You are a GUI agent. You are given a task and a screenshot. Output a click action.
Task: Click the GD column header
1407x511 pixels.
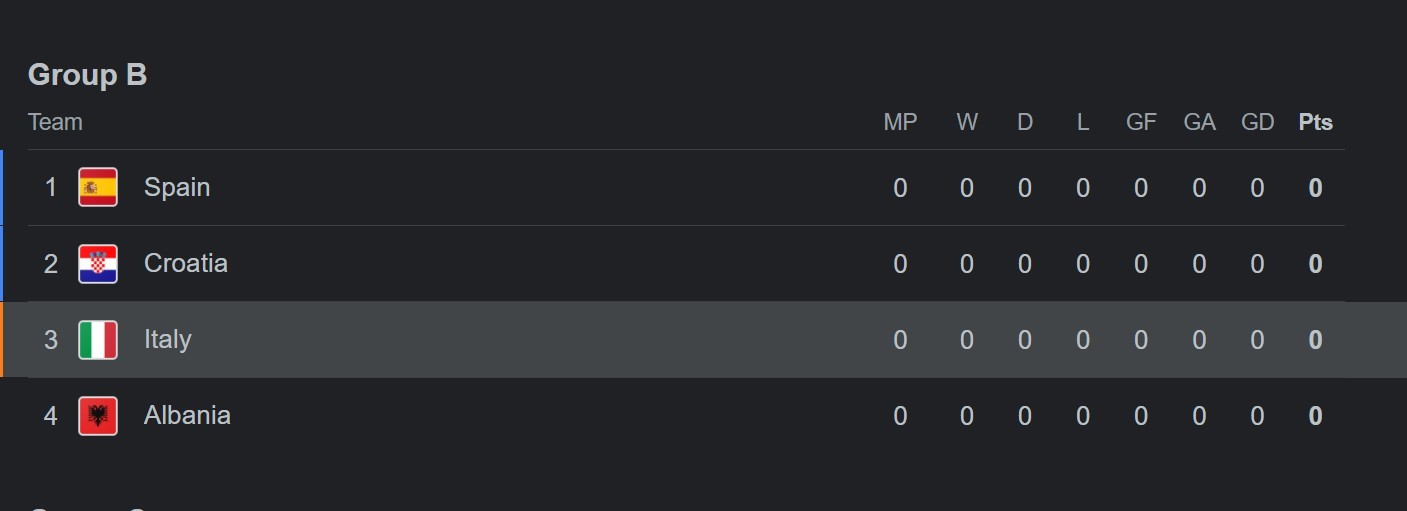pos(1257,122)
